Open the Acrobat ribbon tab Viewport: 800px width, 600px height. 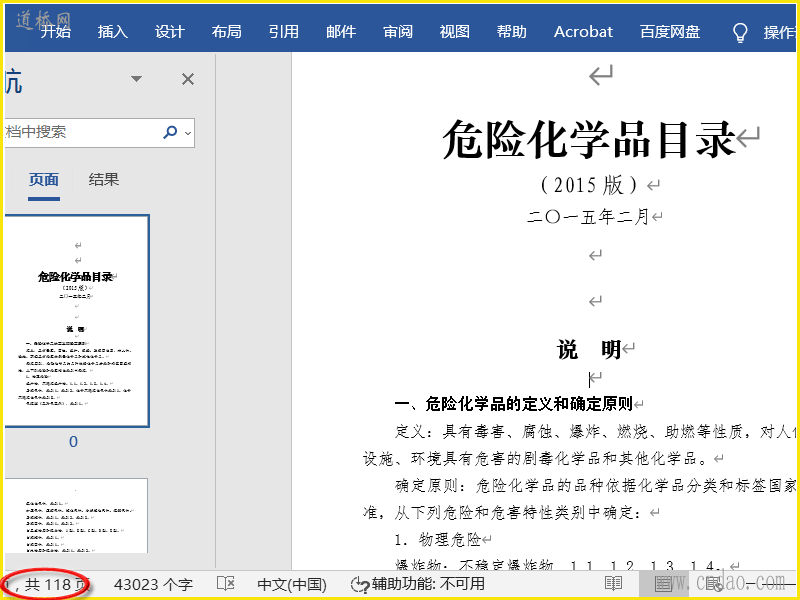(583, 32)
